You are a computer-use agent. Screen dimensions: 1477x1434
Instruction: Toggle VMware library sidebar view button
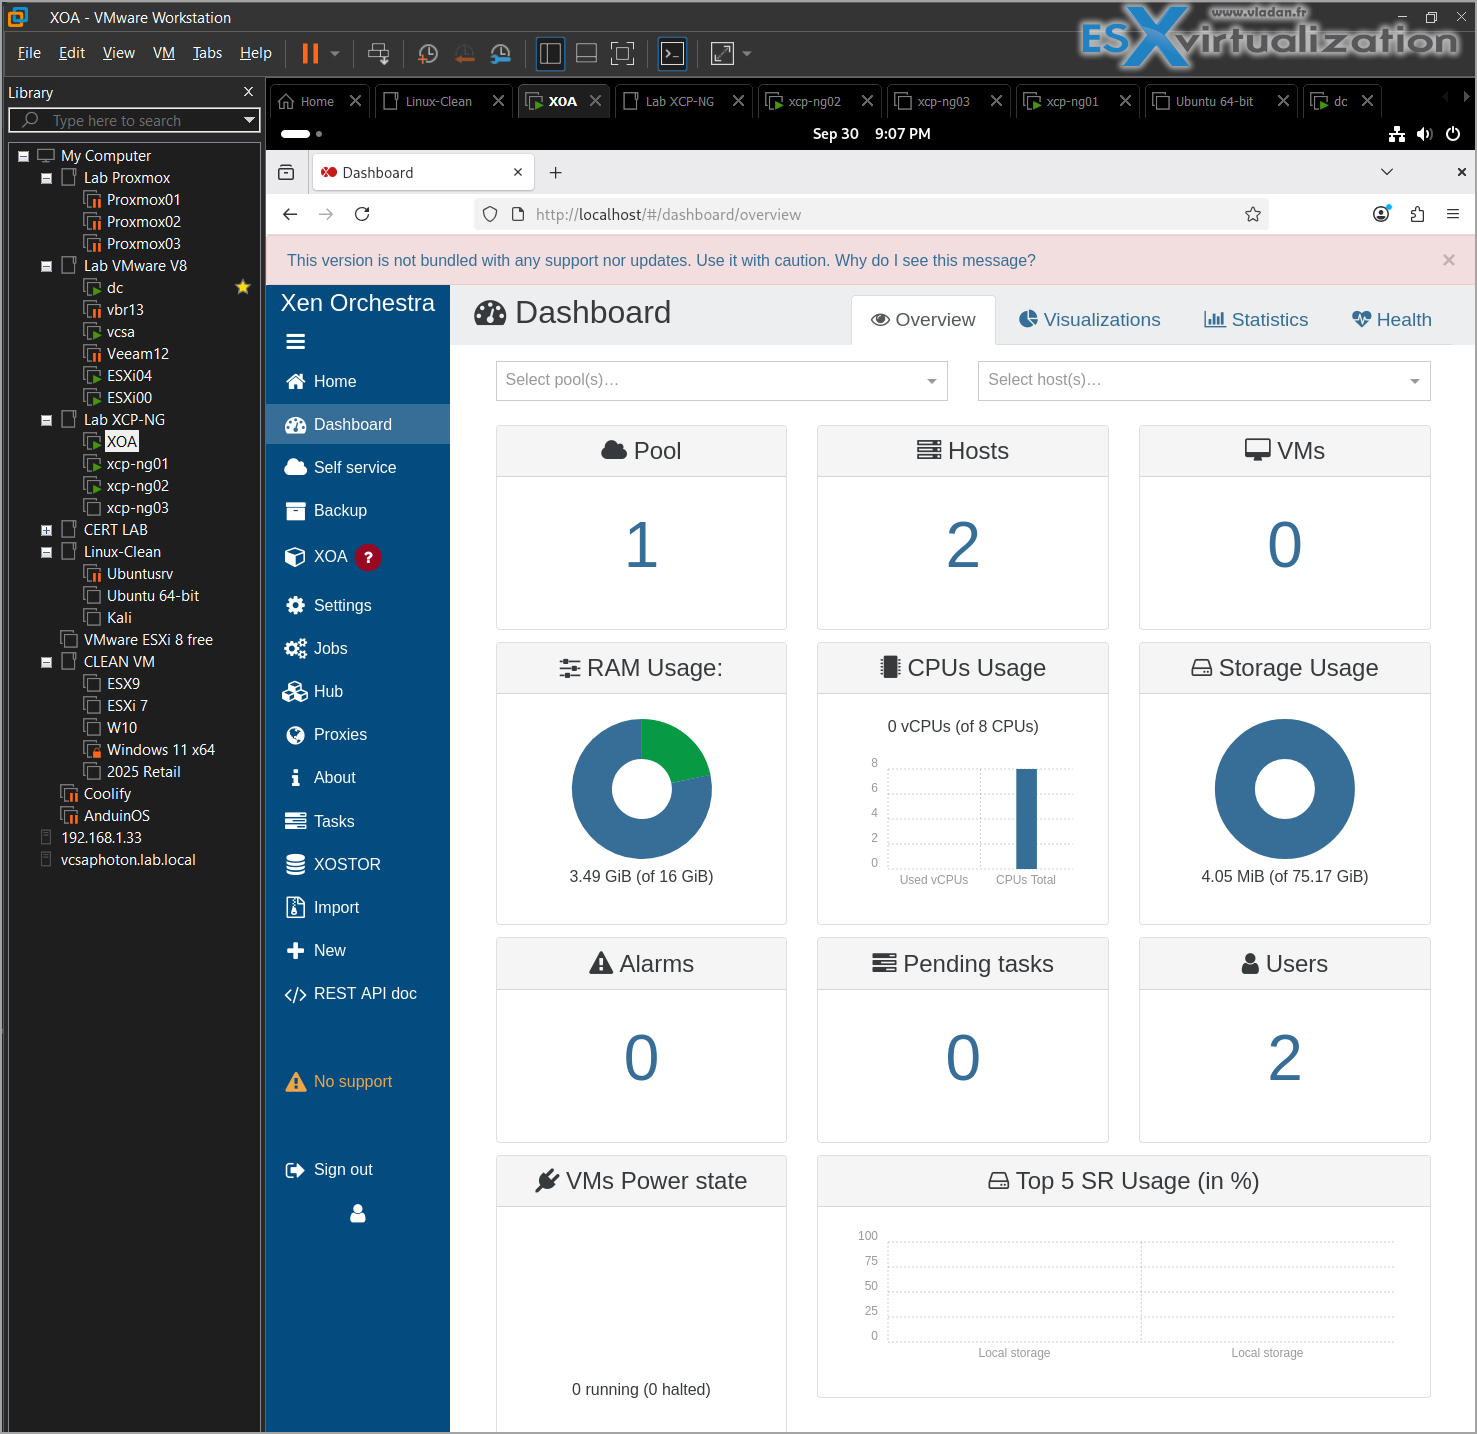pos(550,54)
